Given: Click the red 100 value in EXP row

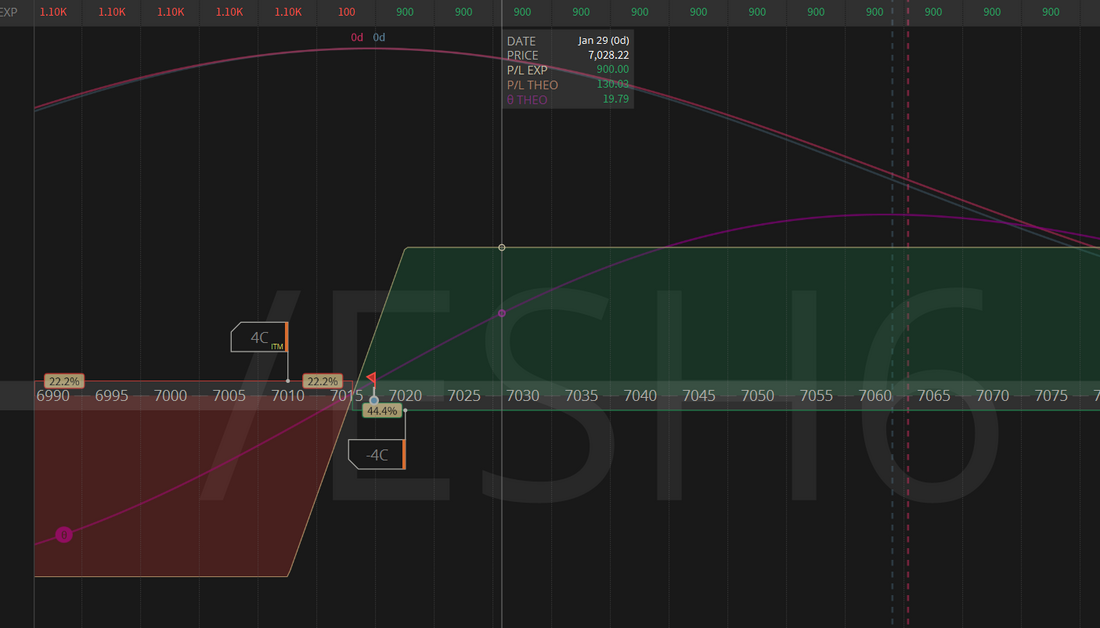Looking at the screenshot, I should [x=347, y=12].
